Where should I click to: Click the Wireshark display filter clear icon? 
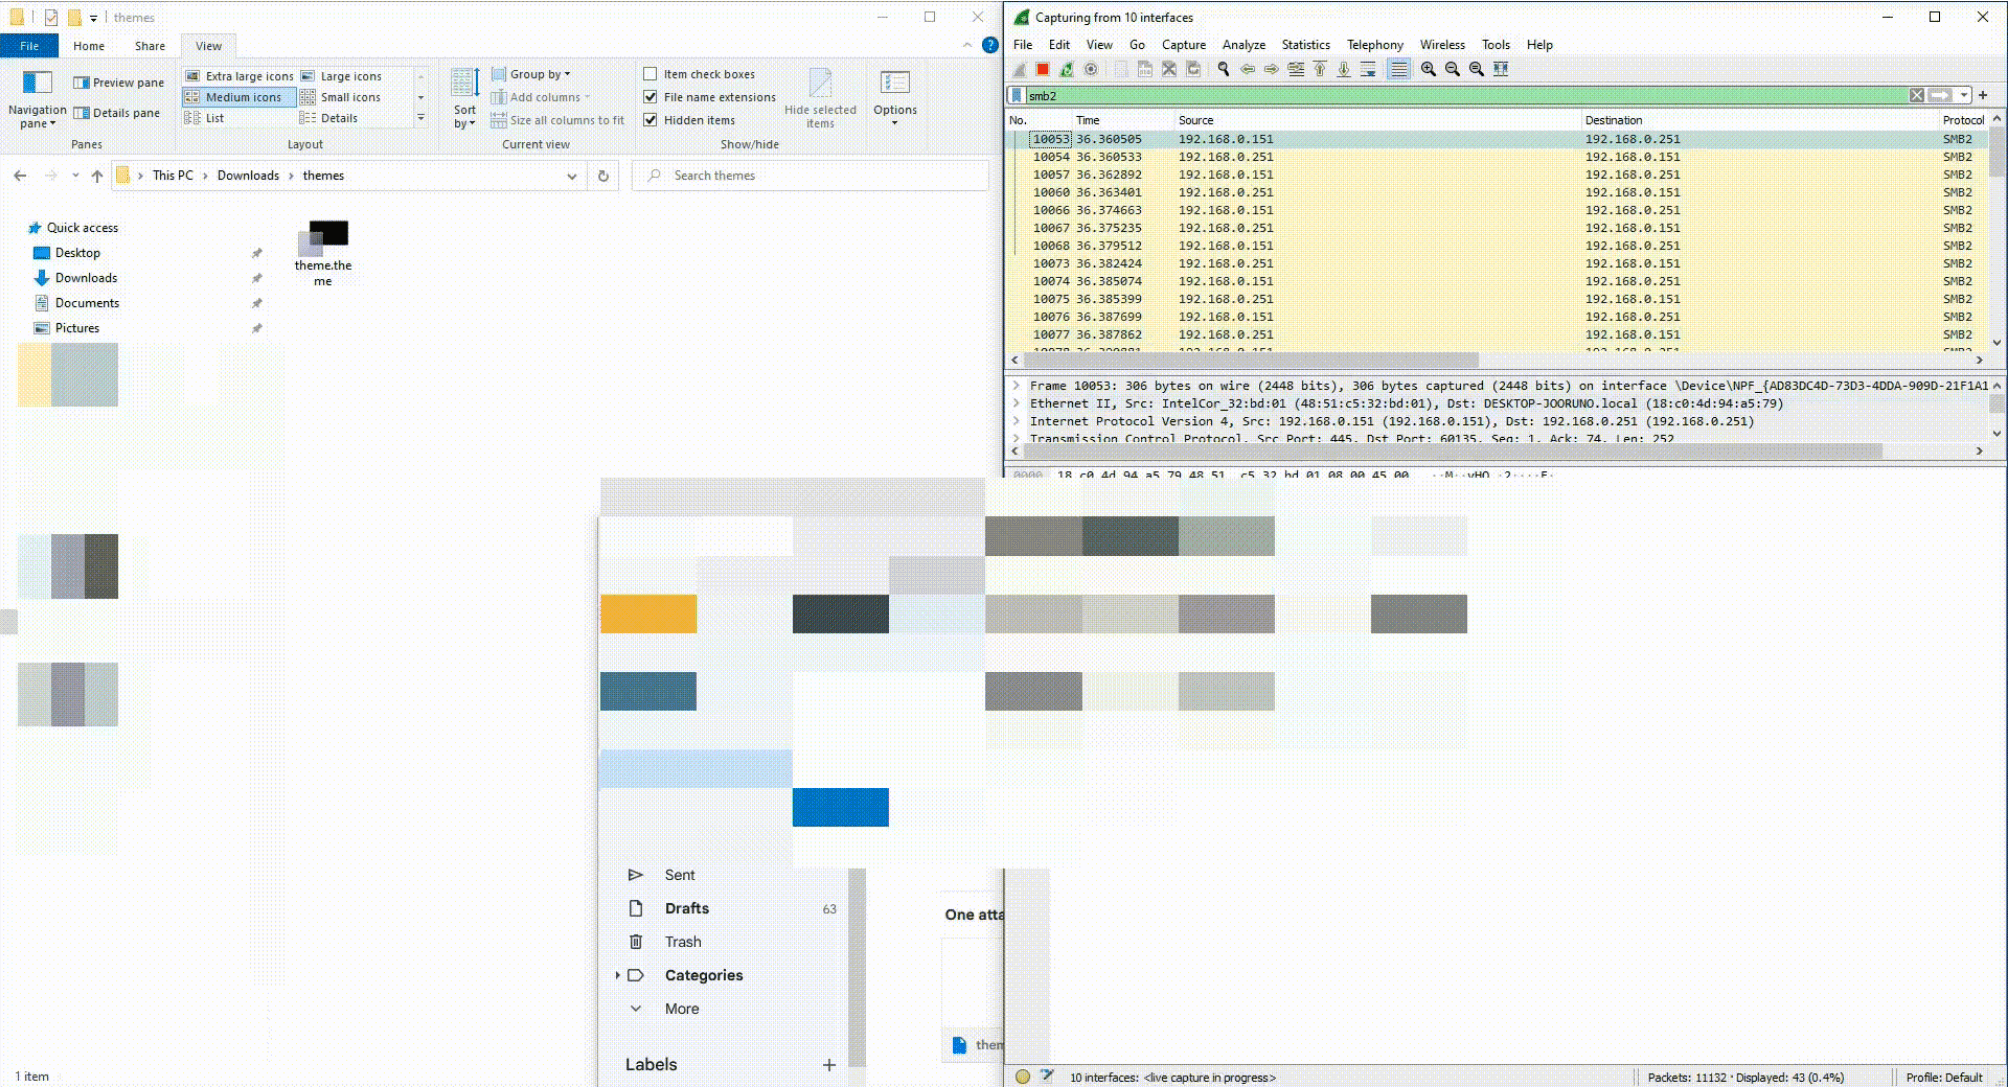coord(1918,95)
